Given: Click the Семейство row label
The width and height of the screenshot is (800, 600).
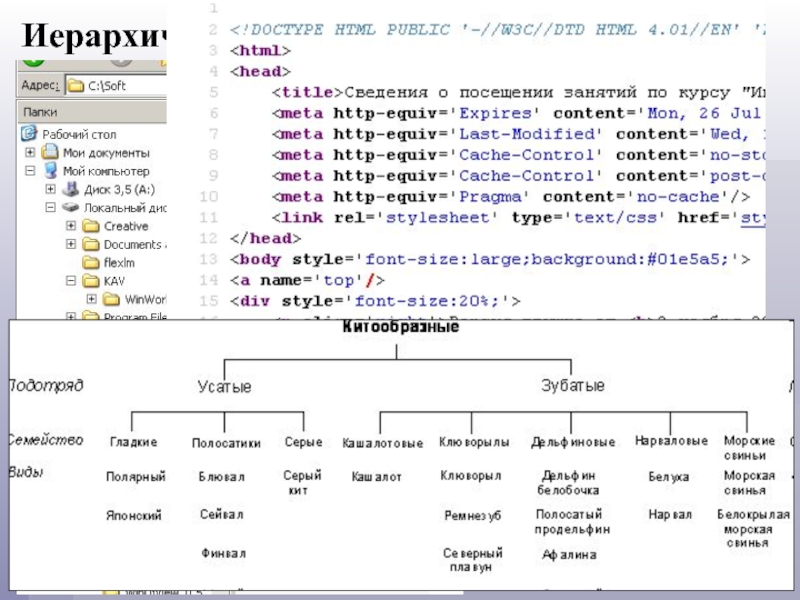Looking at the screenshot, I should click(x=46, y=440).
